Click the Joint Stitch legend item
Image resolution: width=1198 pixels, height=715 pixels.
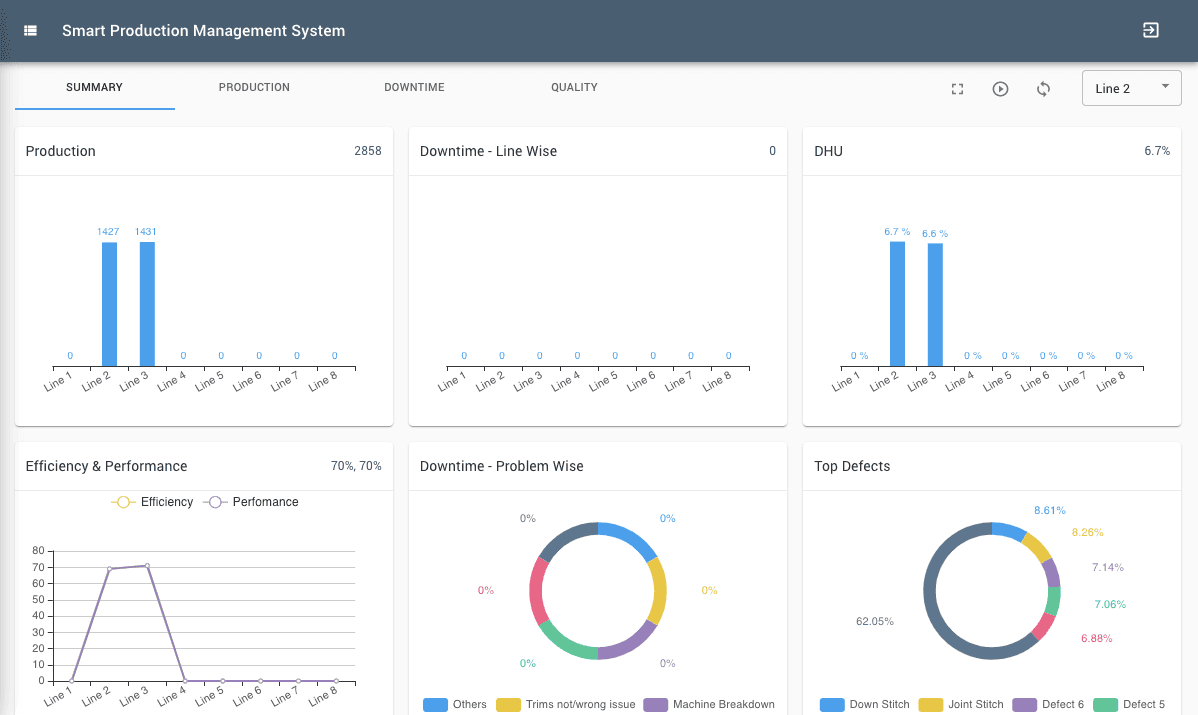coord(964,704)
